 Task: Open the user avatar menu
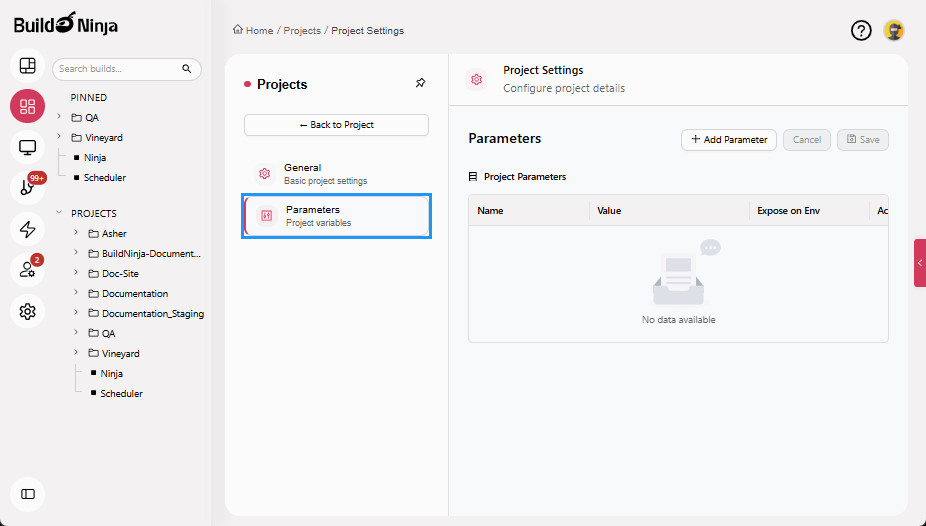click(894, 30)
